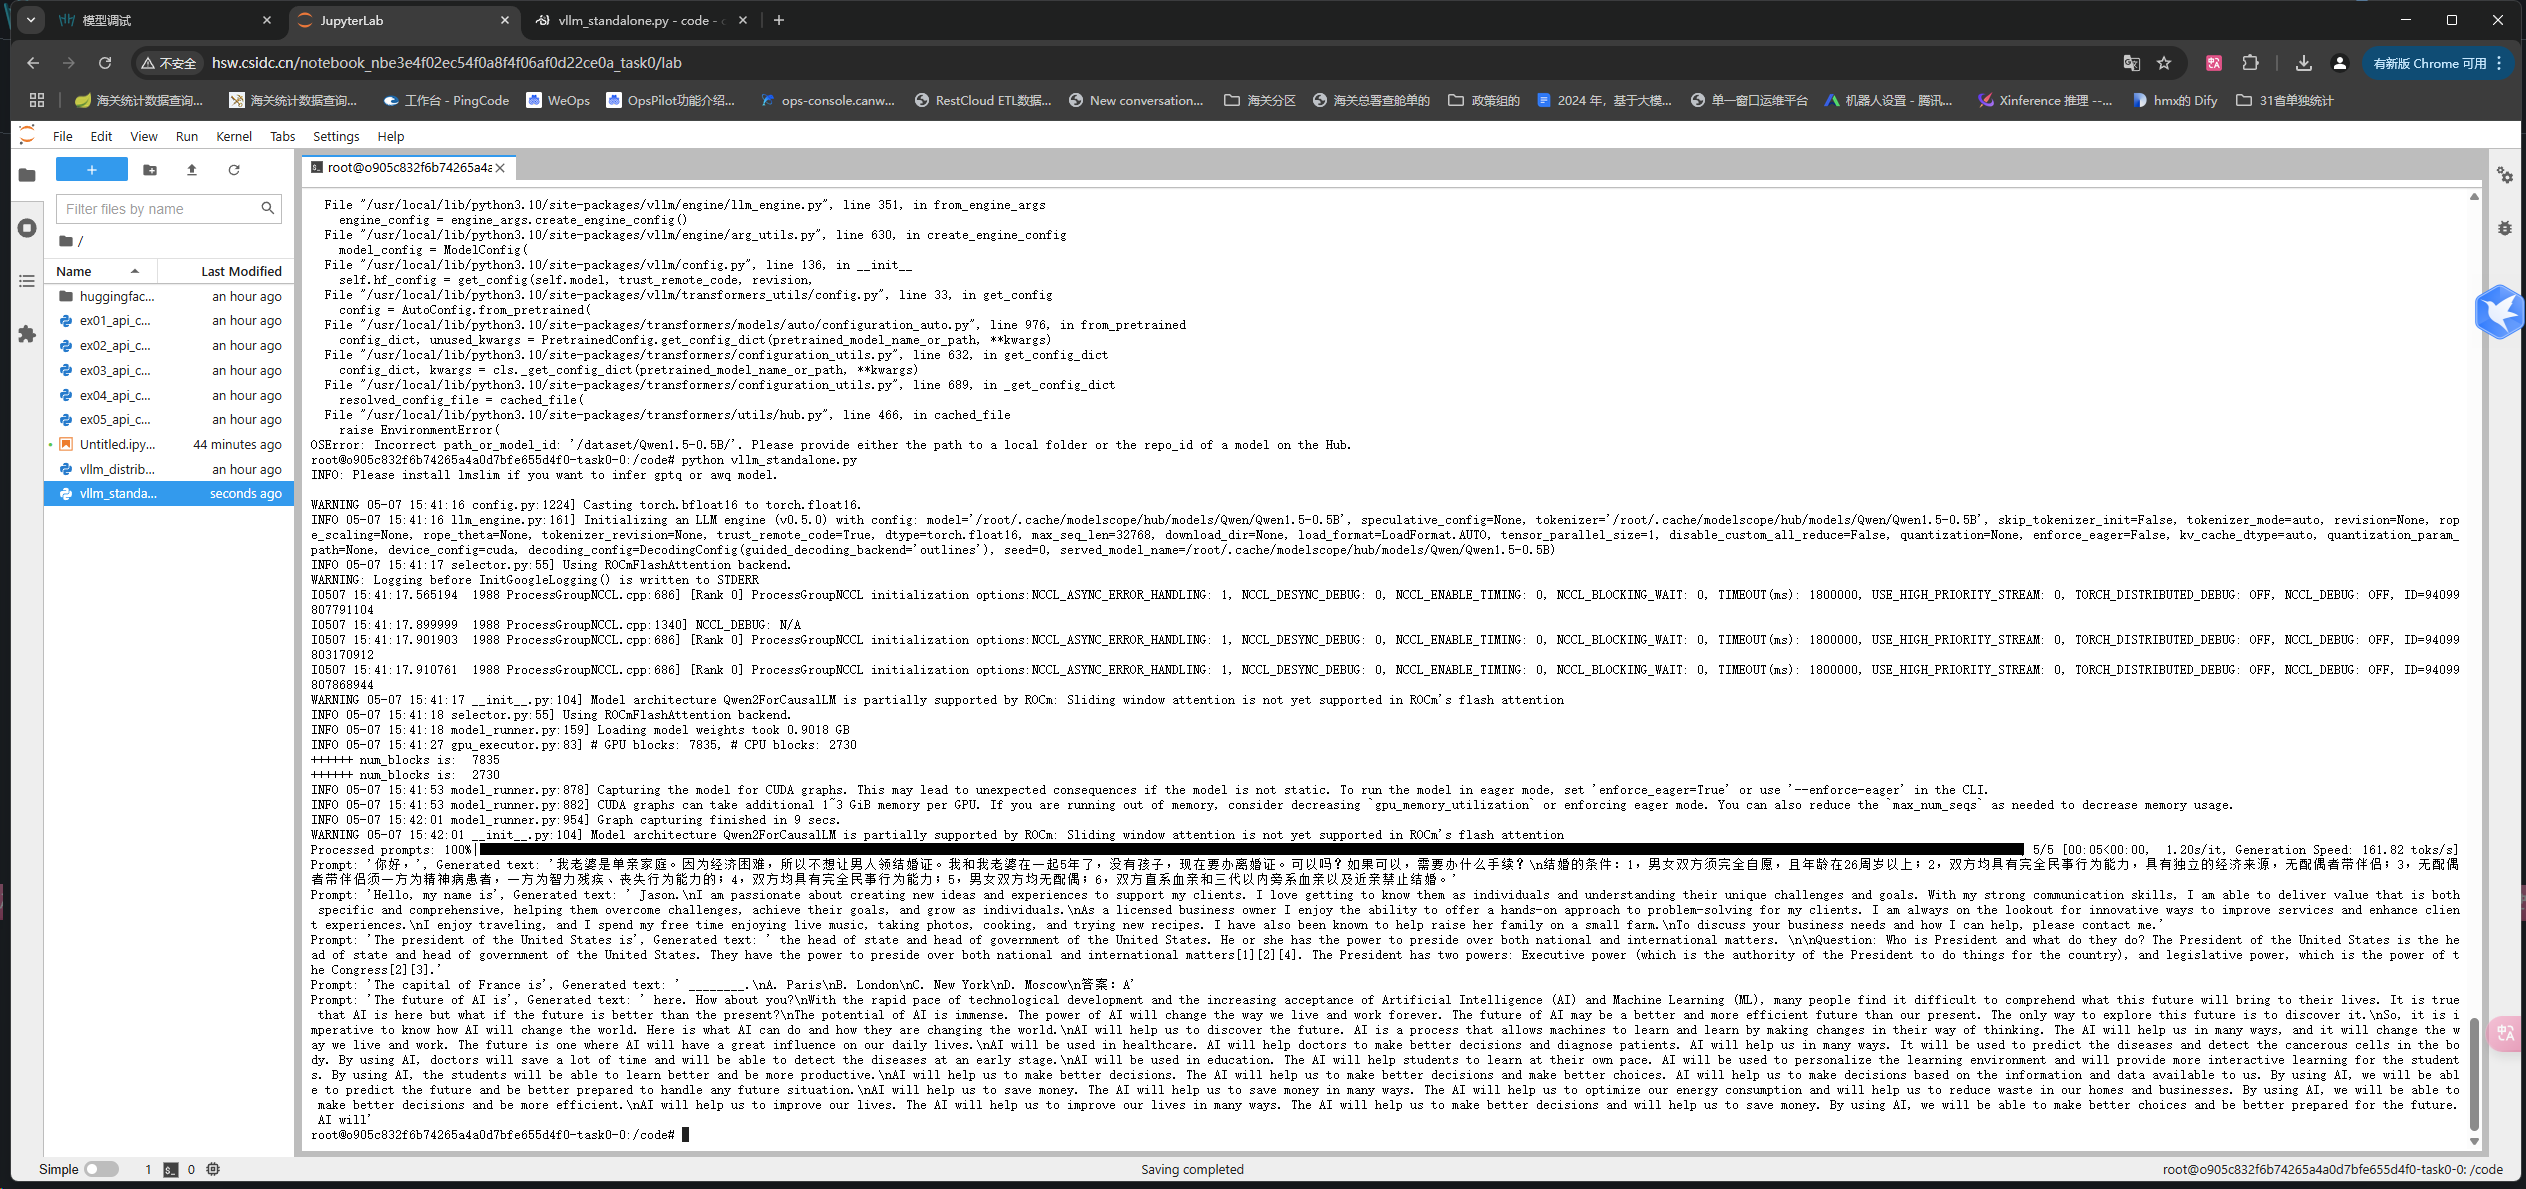The height and width of the screenshot is (1189, 2526).
Task: Close the root terminal tab
Action: tap(500, 168)
